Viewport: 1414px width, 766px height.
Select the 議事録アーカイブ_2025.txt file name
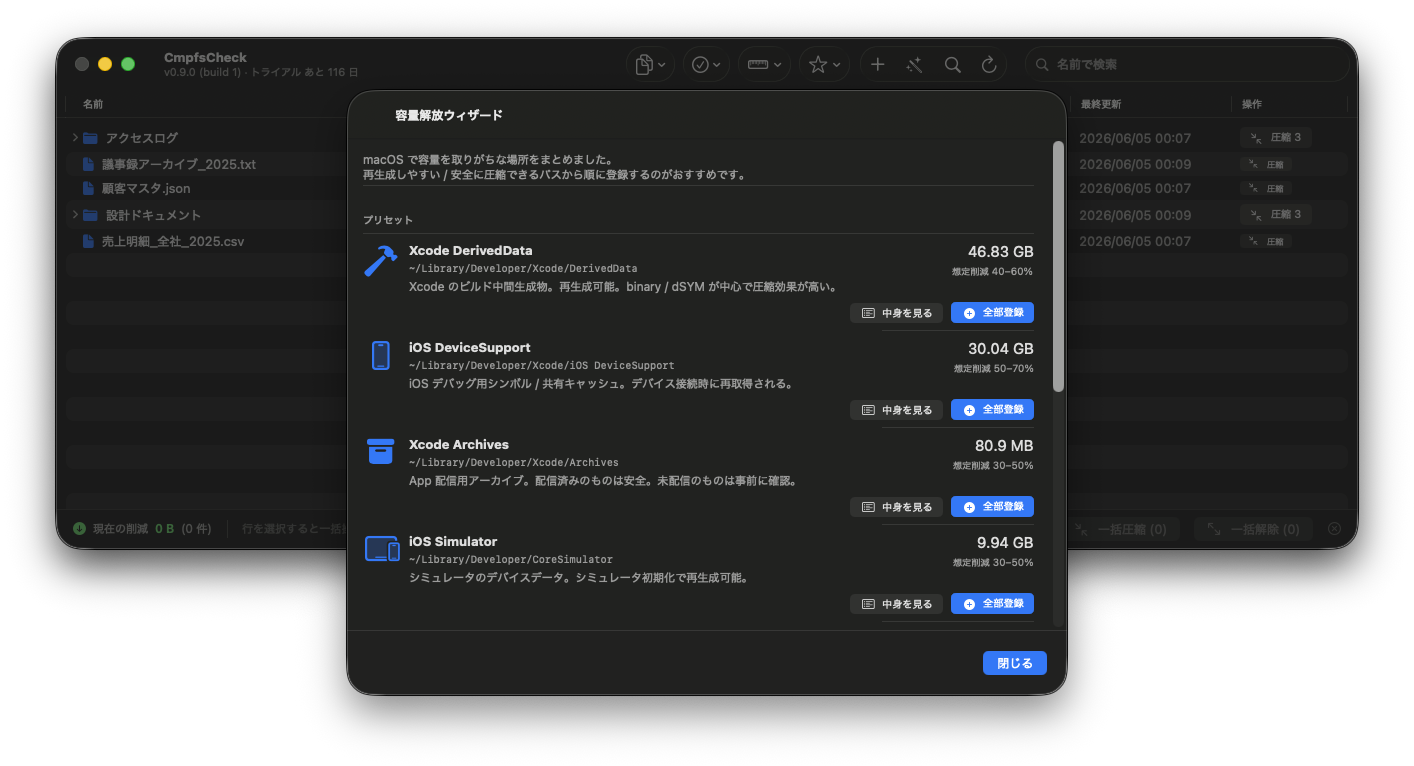[x=179, y=164]
